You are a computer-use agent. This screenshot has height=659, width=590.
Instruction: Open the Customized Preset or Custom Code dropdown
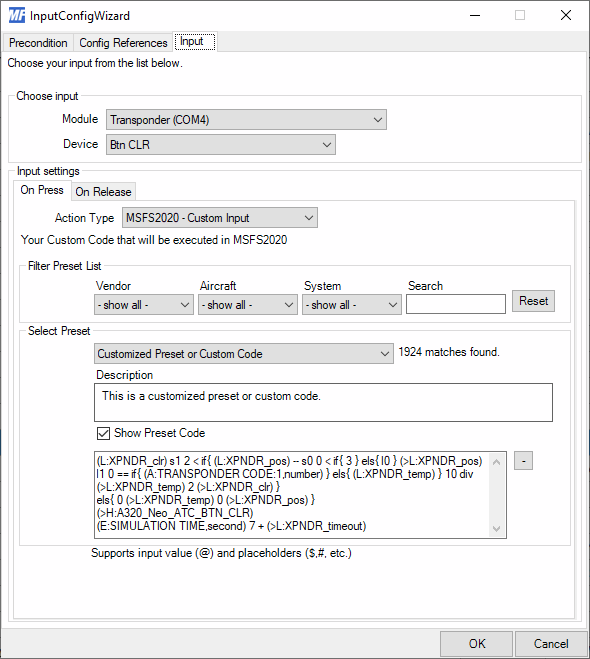244,354
